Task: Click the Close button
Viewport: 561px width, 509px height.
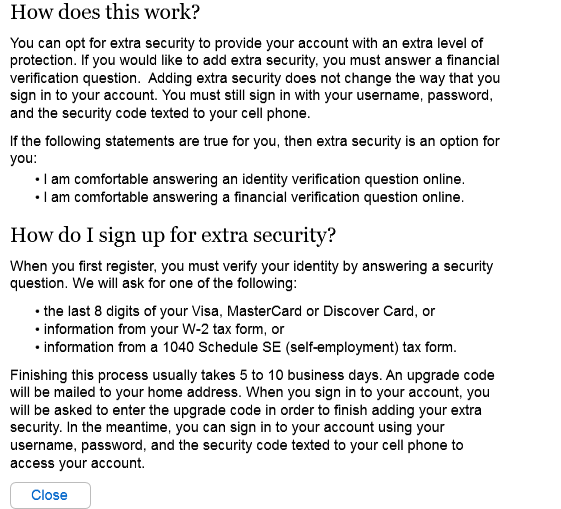Action: 50,495
